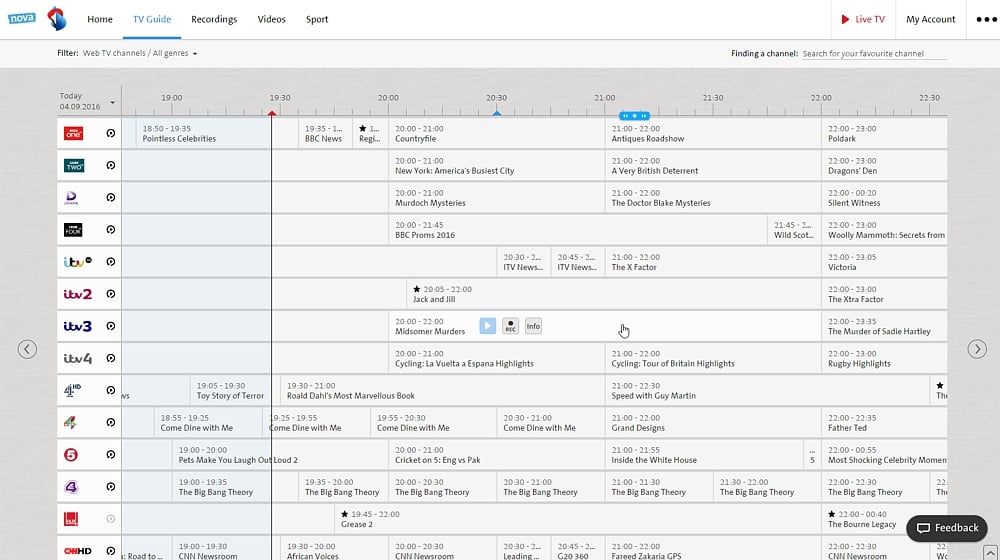Open Speed with Guy Martin on Channel 4 HD

[x=767, y=390]
